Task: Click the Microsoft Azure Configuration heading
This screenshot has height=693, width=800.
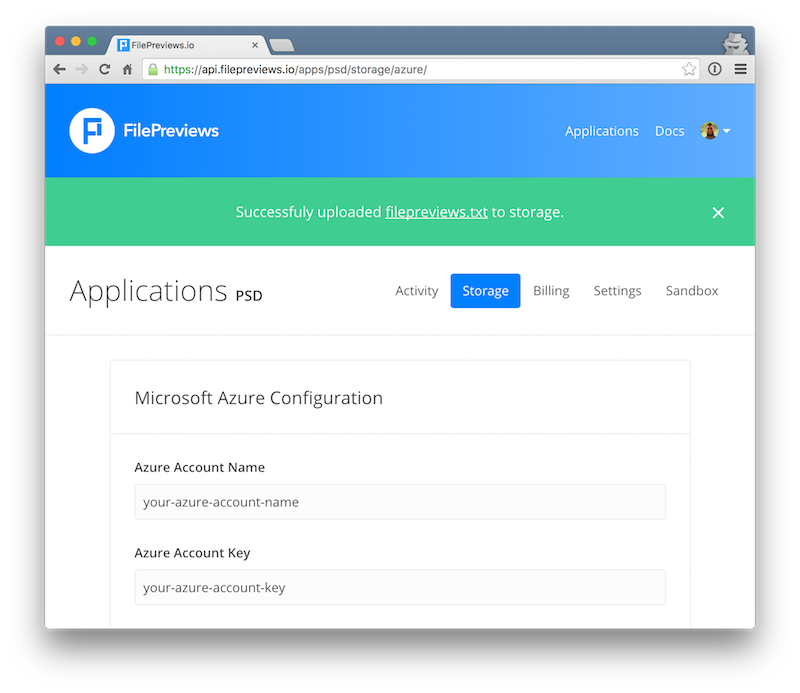Action: tap(259, 398)
